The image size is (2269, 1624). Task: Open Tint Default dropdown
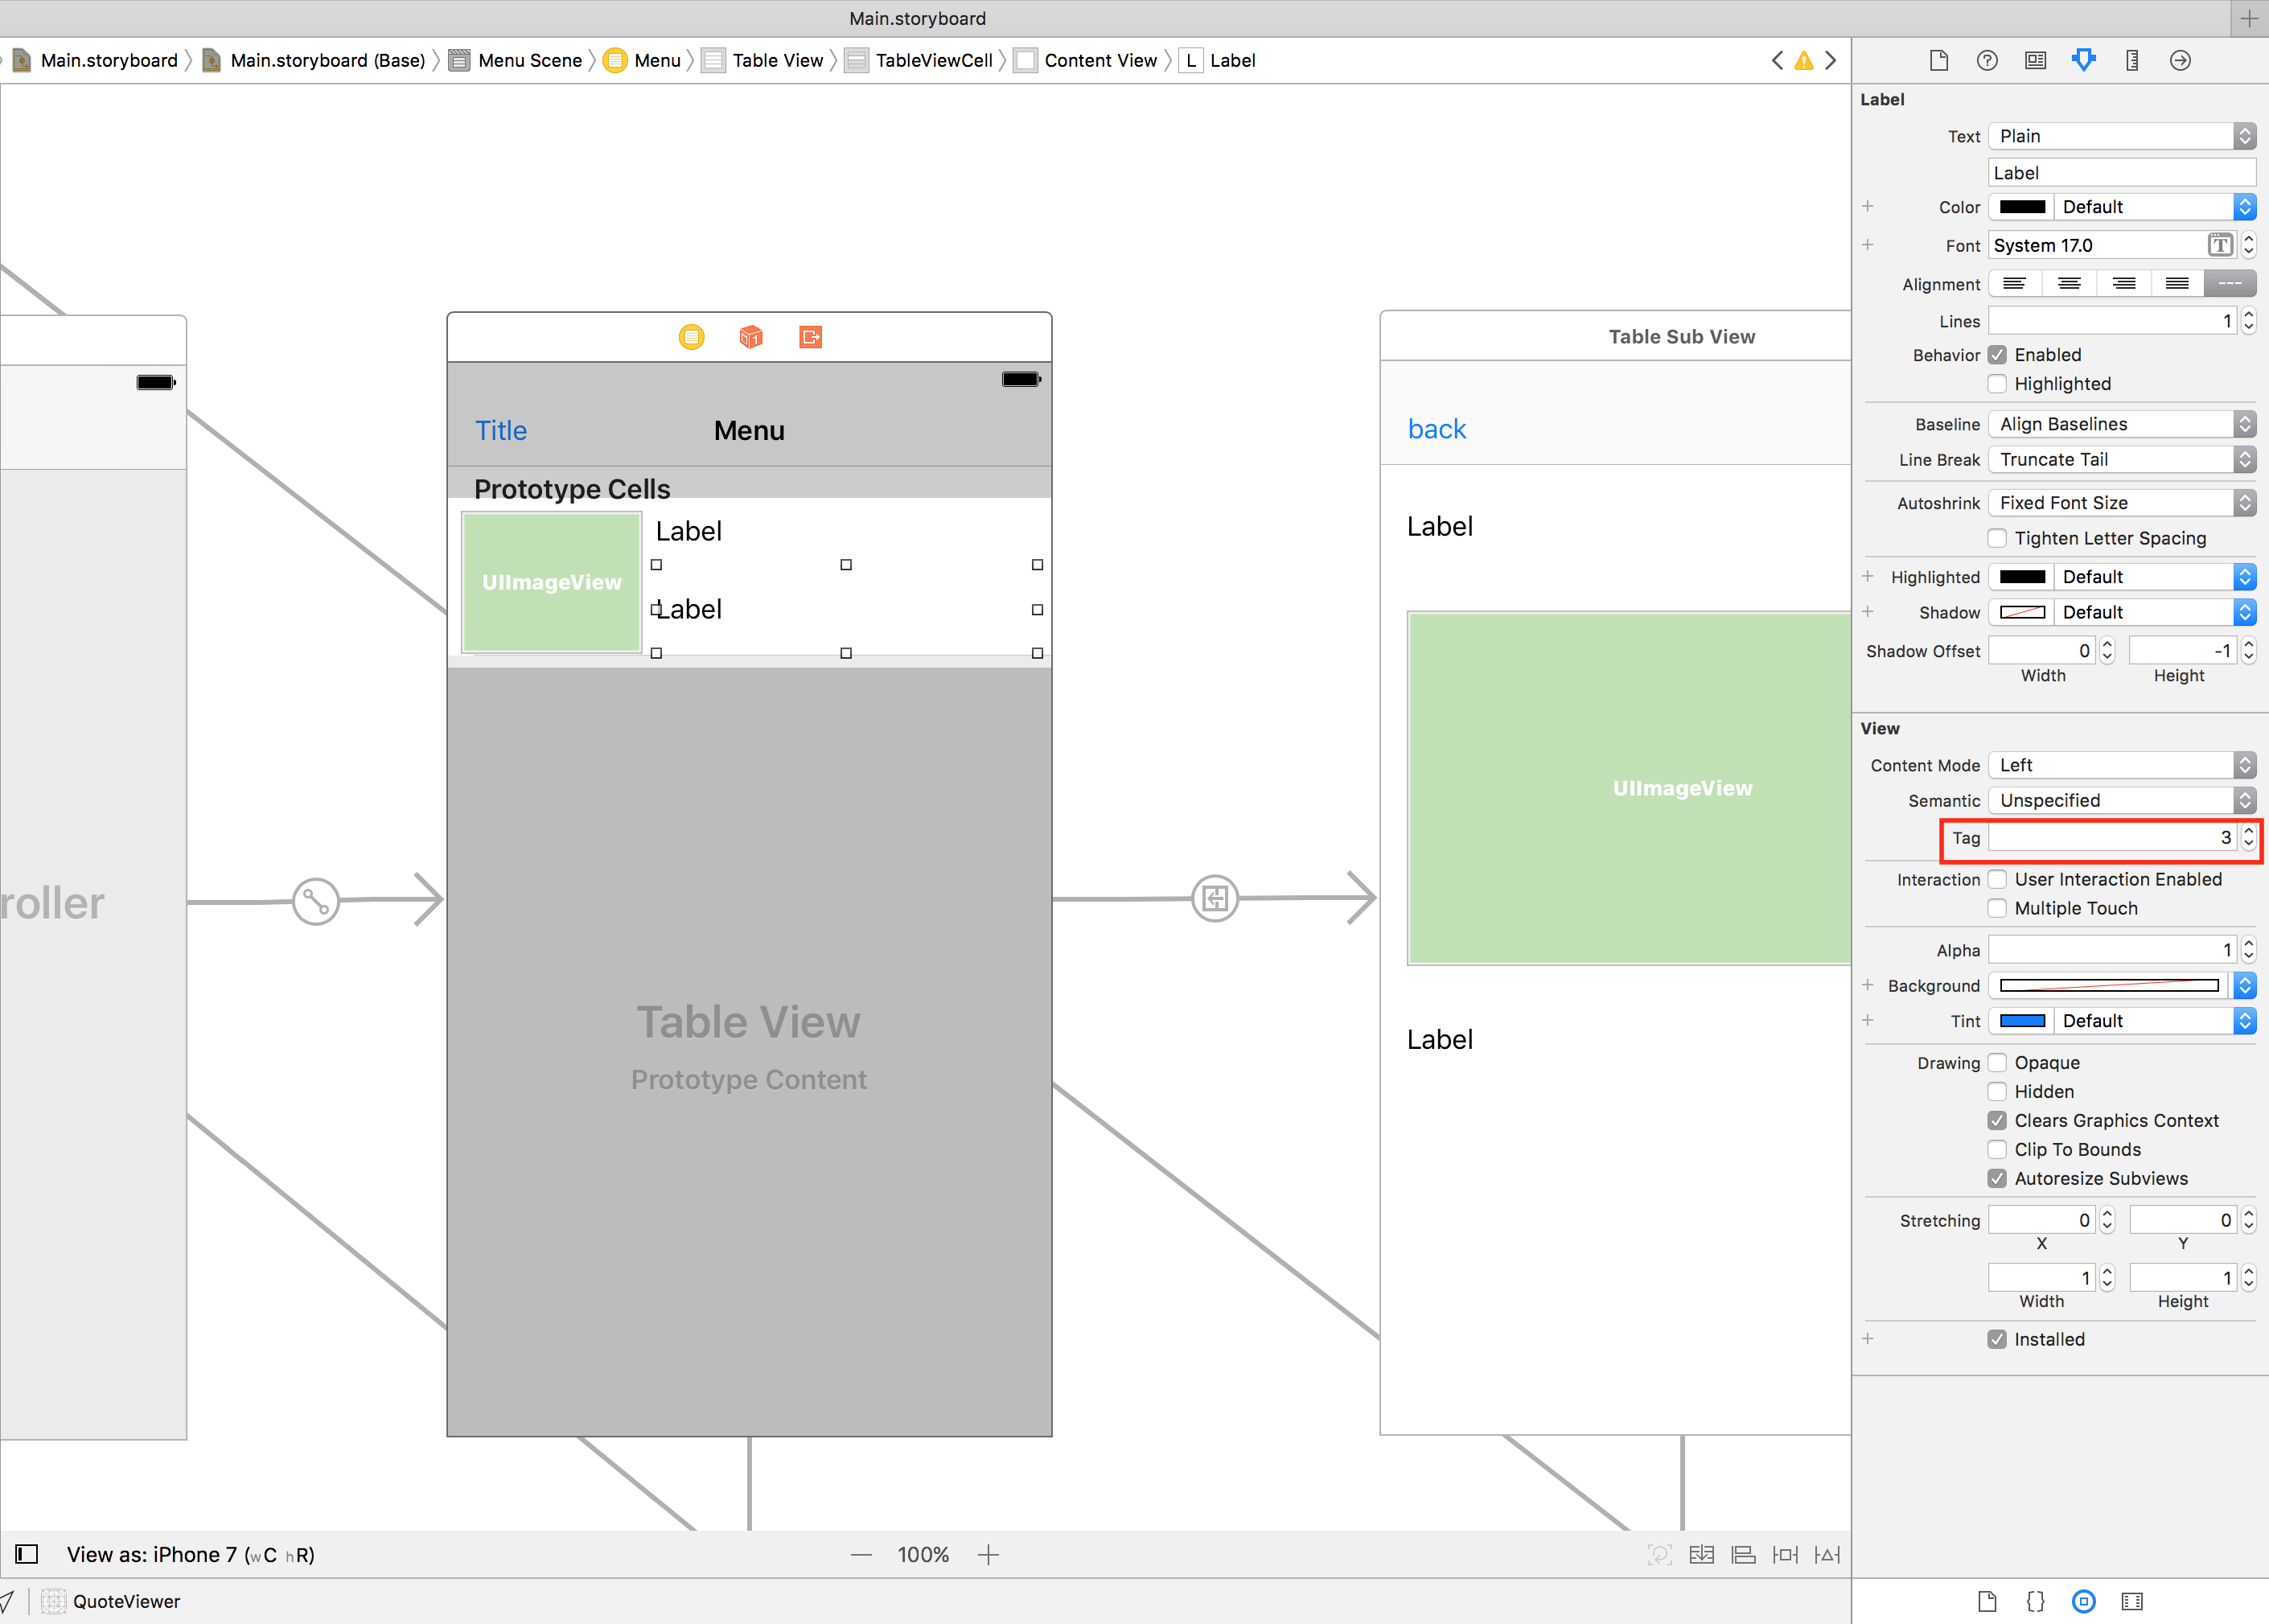(2154, 1020)
